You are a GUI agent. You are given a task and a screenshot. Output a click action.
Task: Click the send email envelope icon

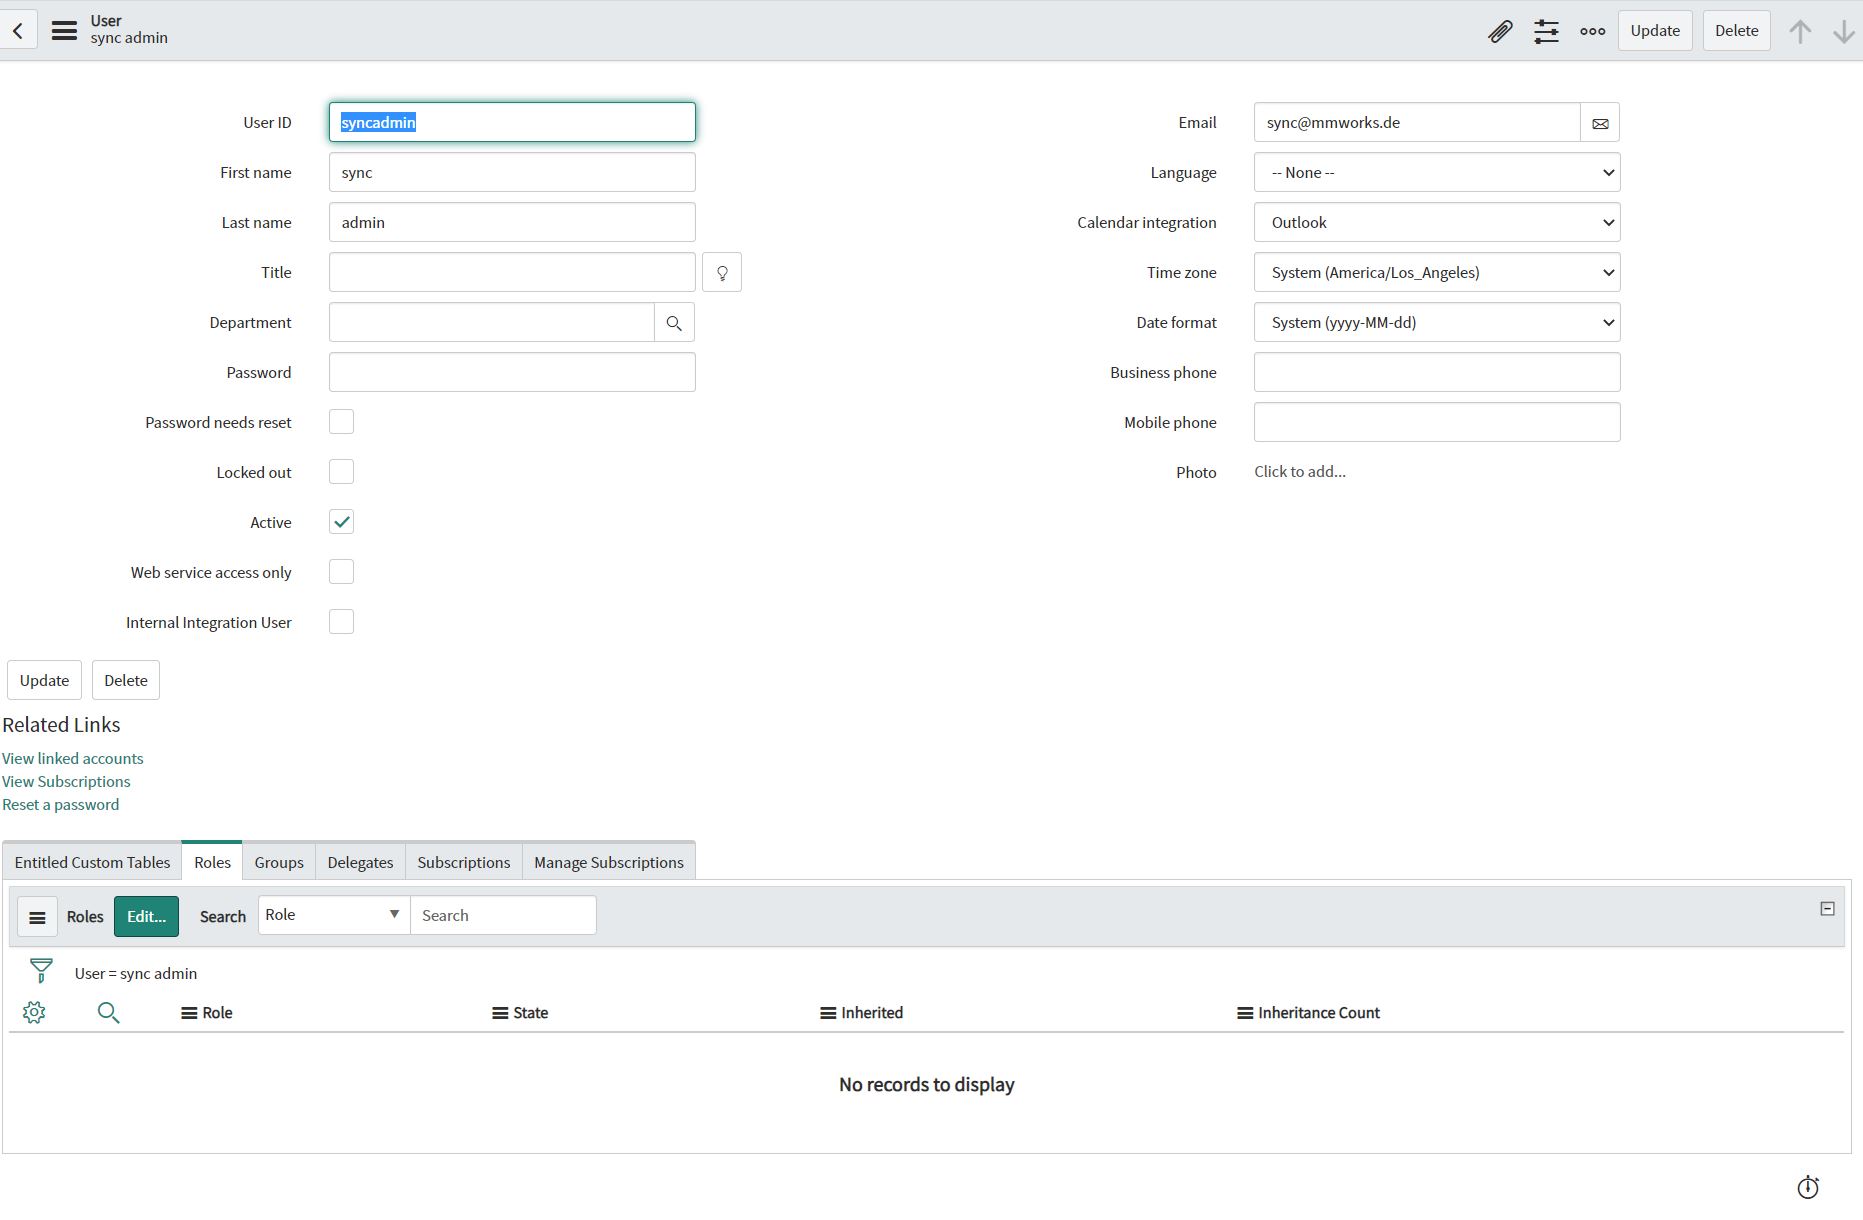tap(1600, 122)
